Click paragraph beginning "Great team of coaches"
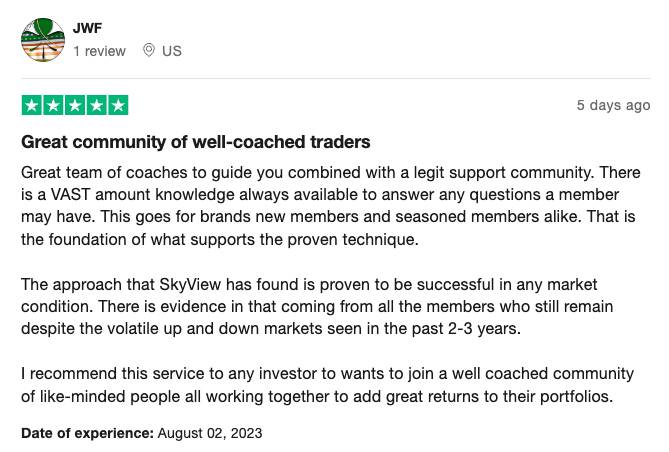Screen dimensions: 669x452 (331, 206)
